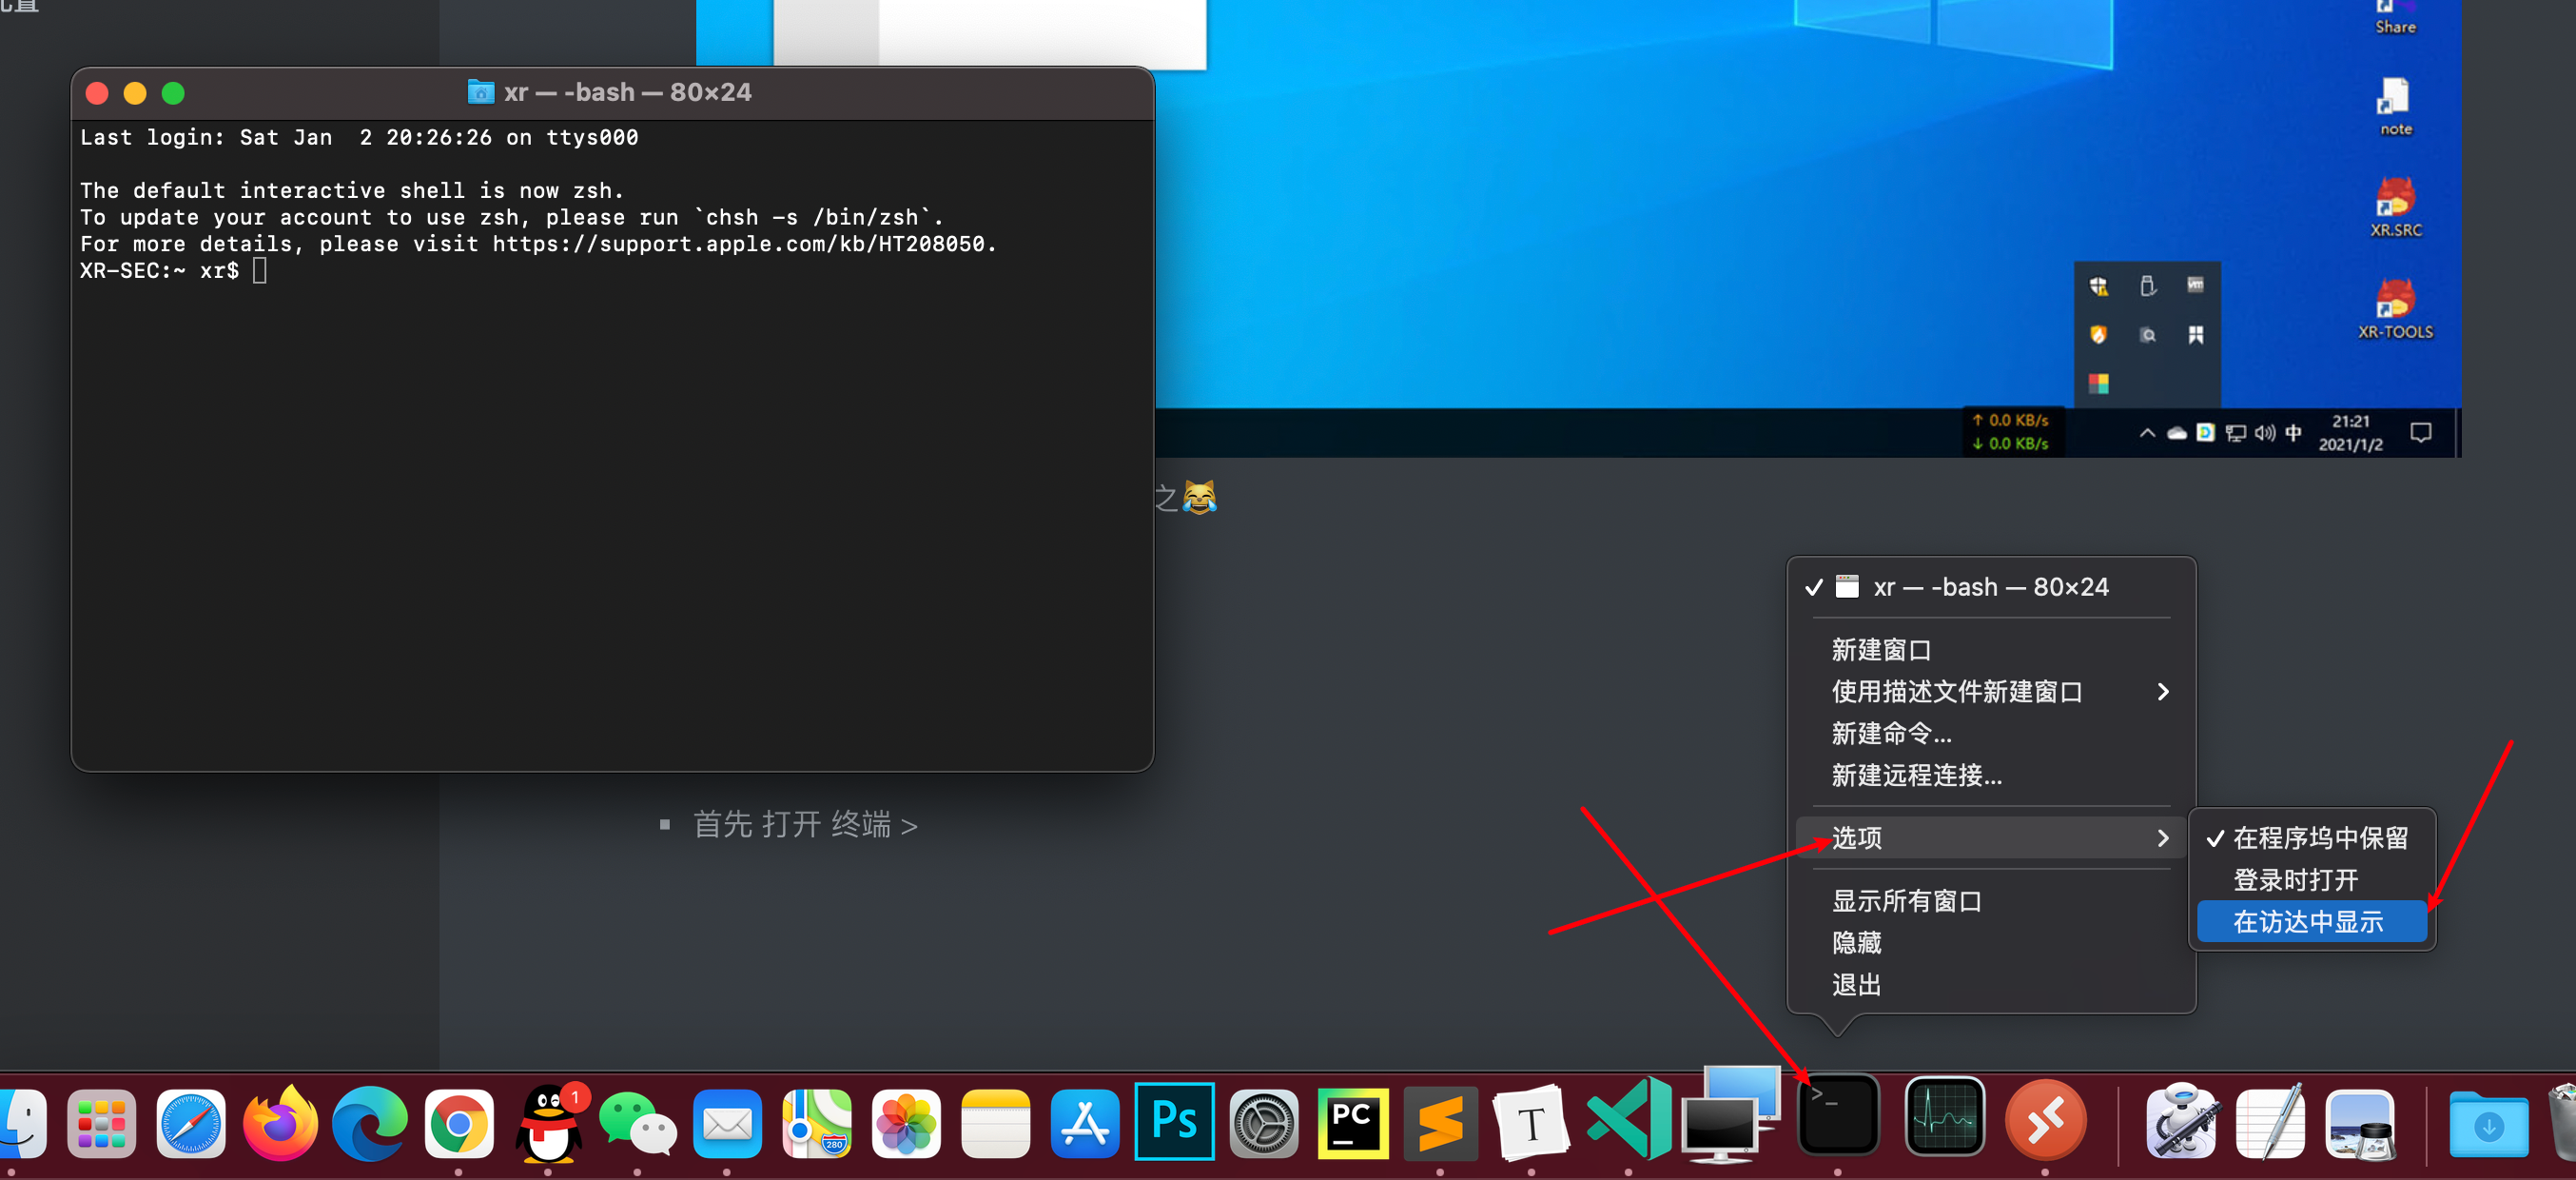Viewport: 2576px width, 1180px height.
Task: Open Firefox in the Dock
Action: coord(280,1124)
